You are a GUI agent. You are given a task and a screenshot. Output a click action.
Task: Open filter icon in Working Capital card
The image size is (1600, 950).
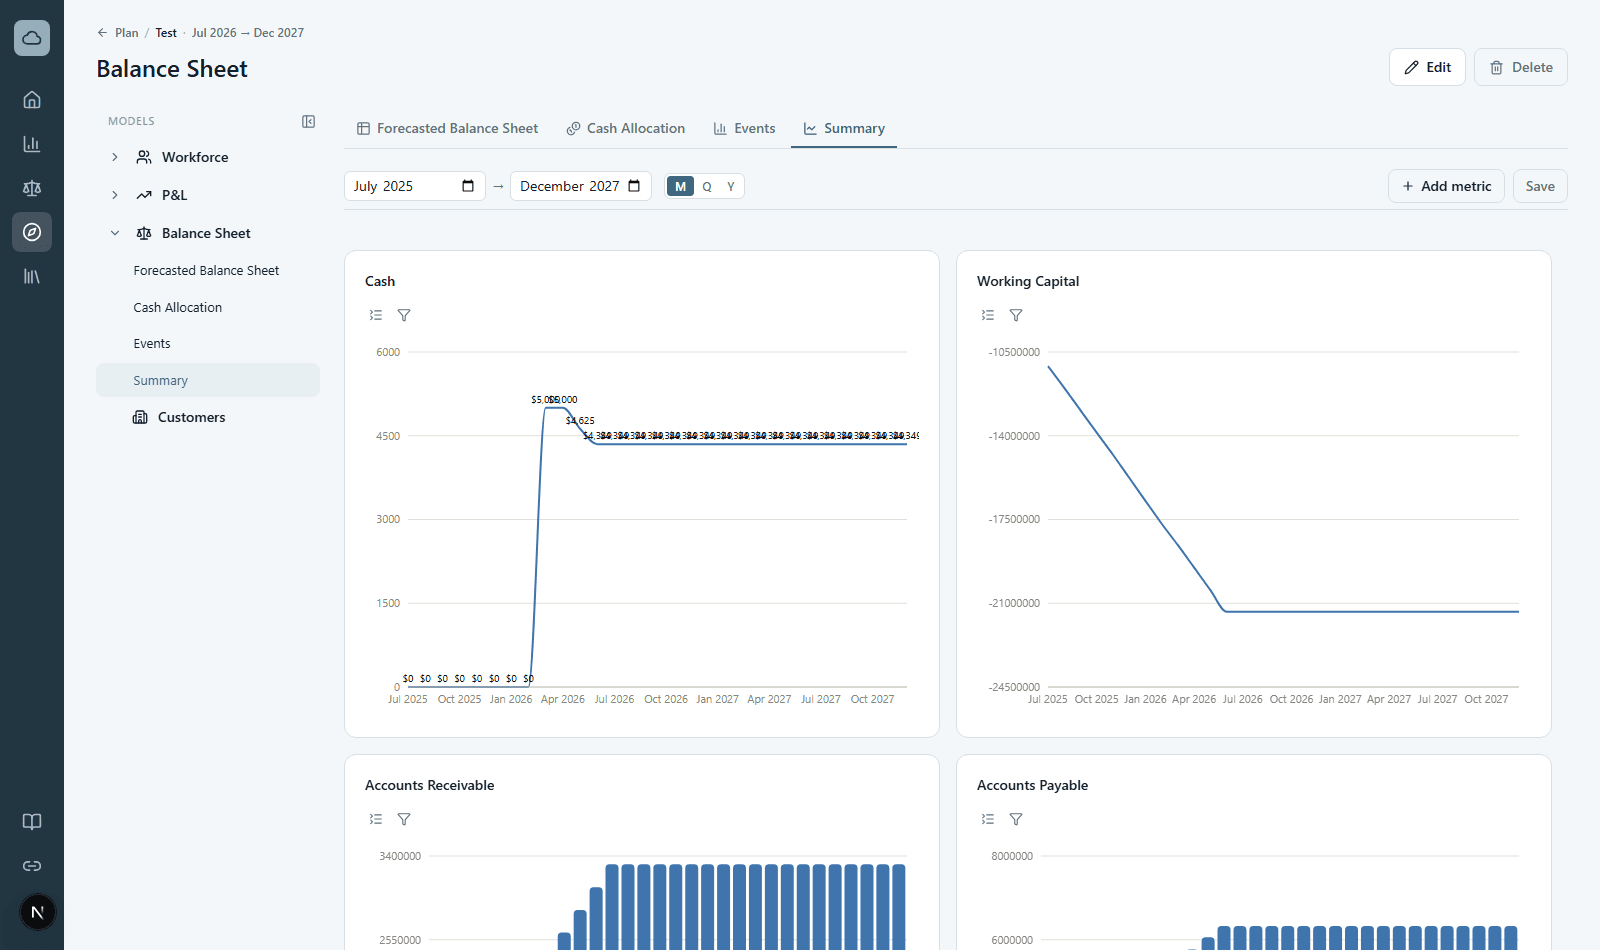click(1016, 315)
